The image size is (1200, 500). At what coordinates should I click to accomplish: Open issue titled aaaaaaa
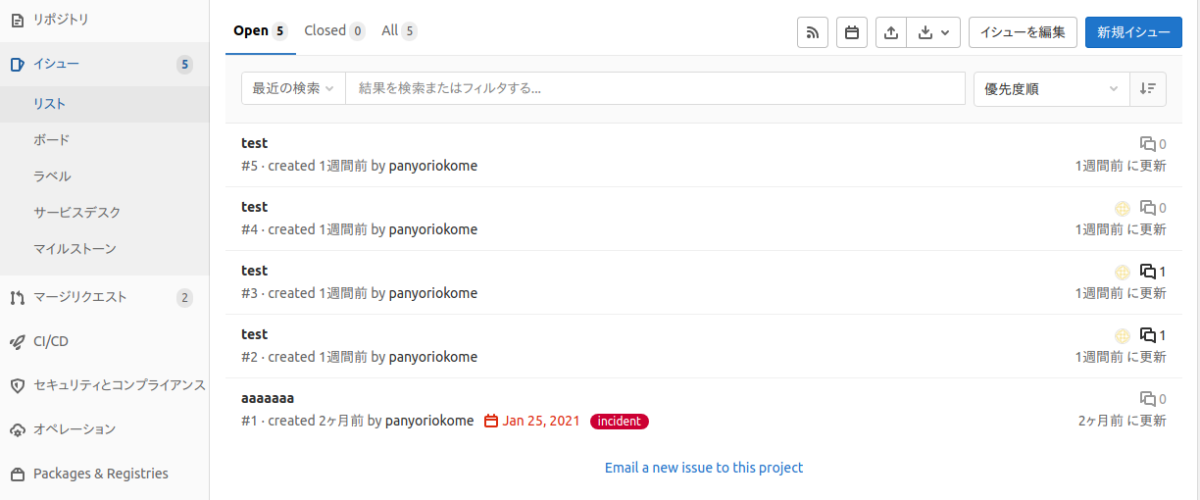coord(267,398)
